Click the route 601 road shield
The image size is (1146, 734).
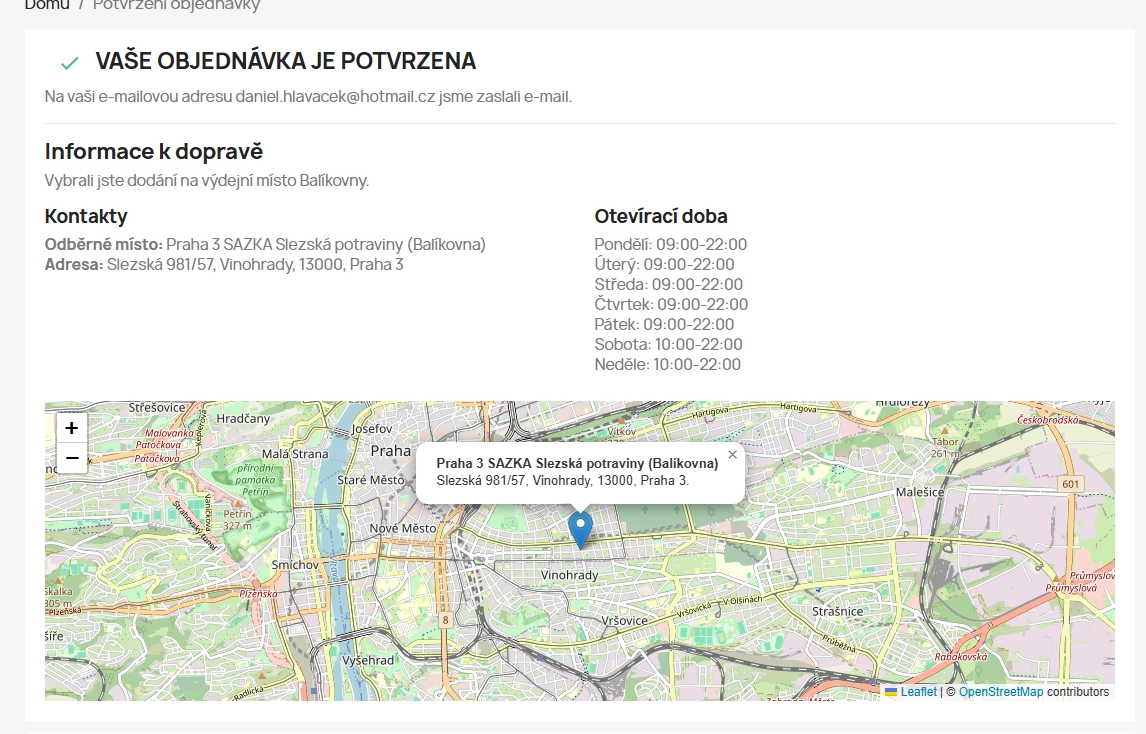point(1071,484)
